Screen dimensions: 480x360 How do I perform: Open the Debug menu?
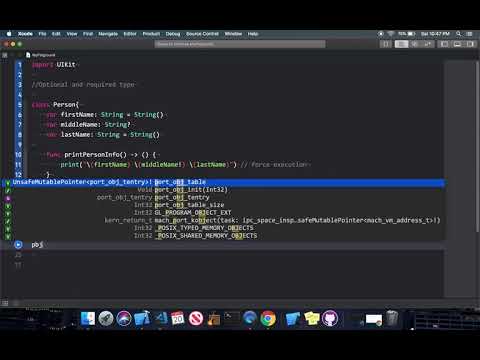point(173,34)
